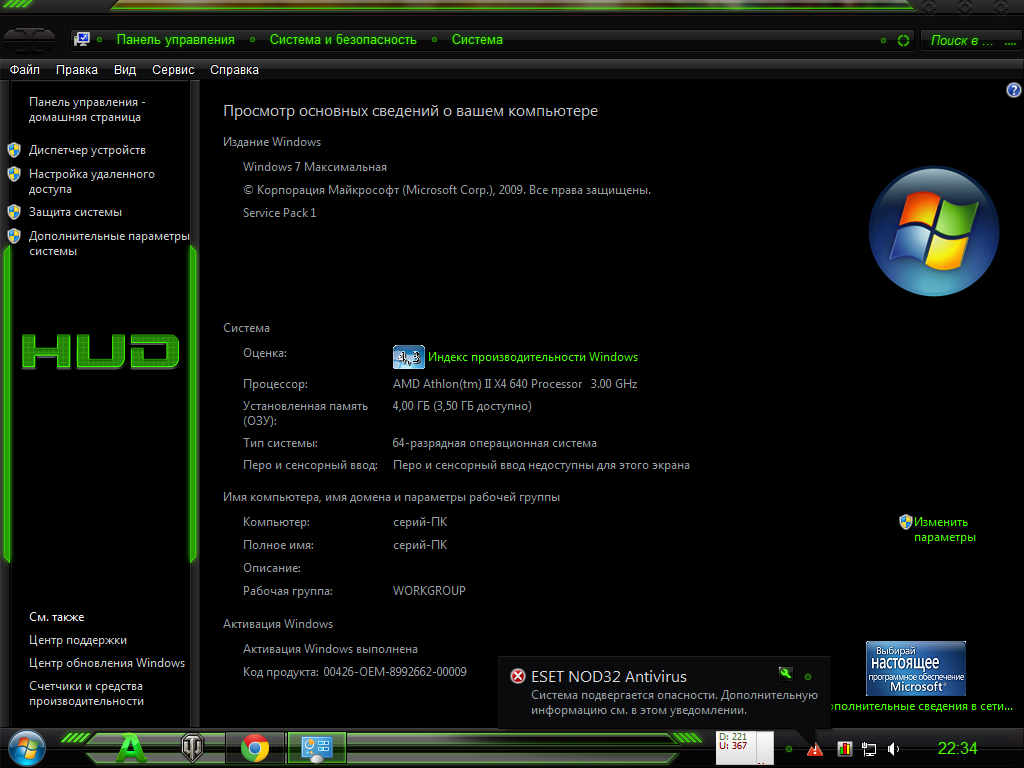Click the Система breadcrumb segment

[x=477, y=40]
